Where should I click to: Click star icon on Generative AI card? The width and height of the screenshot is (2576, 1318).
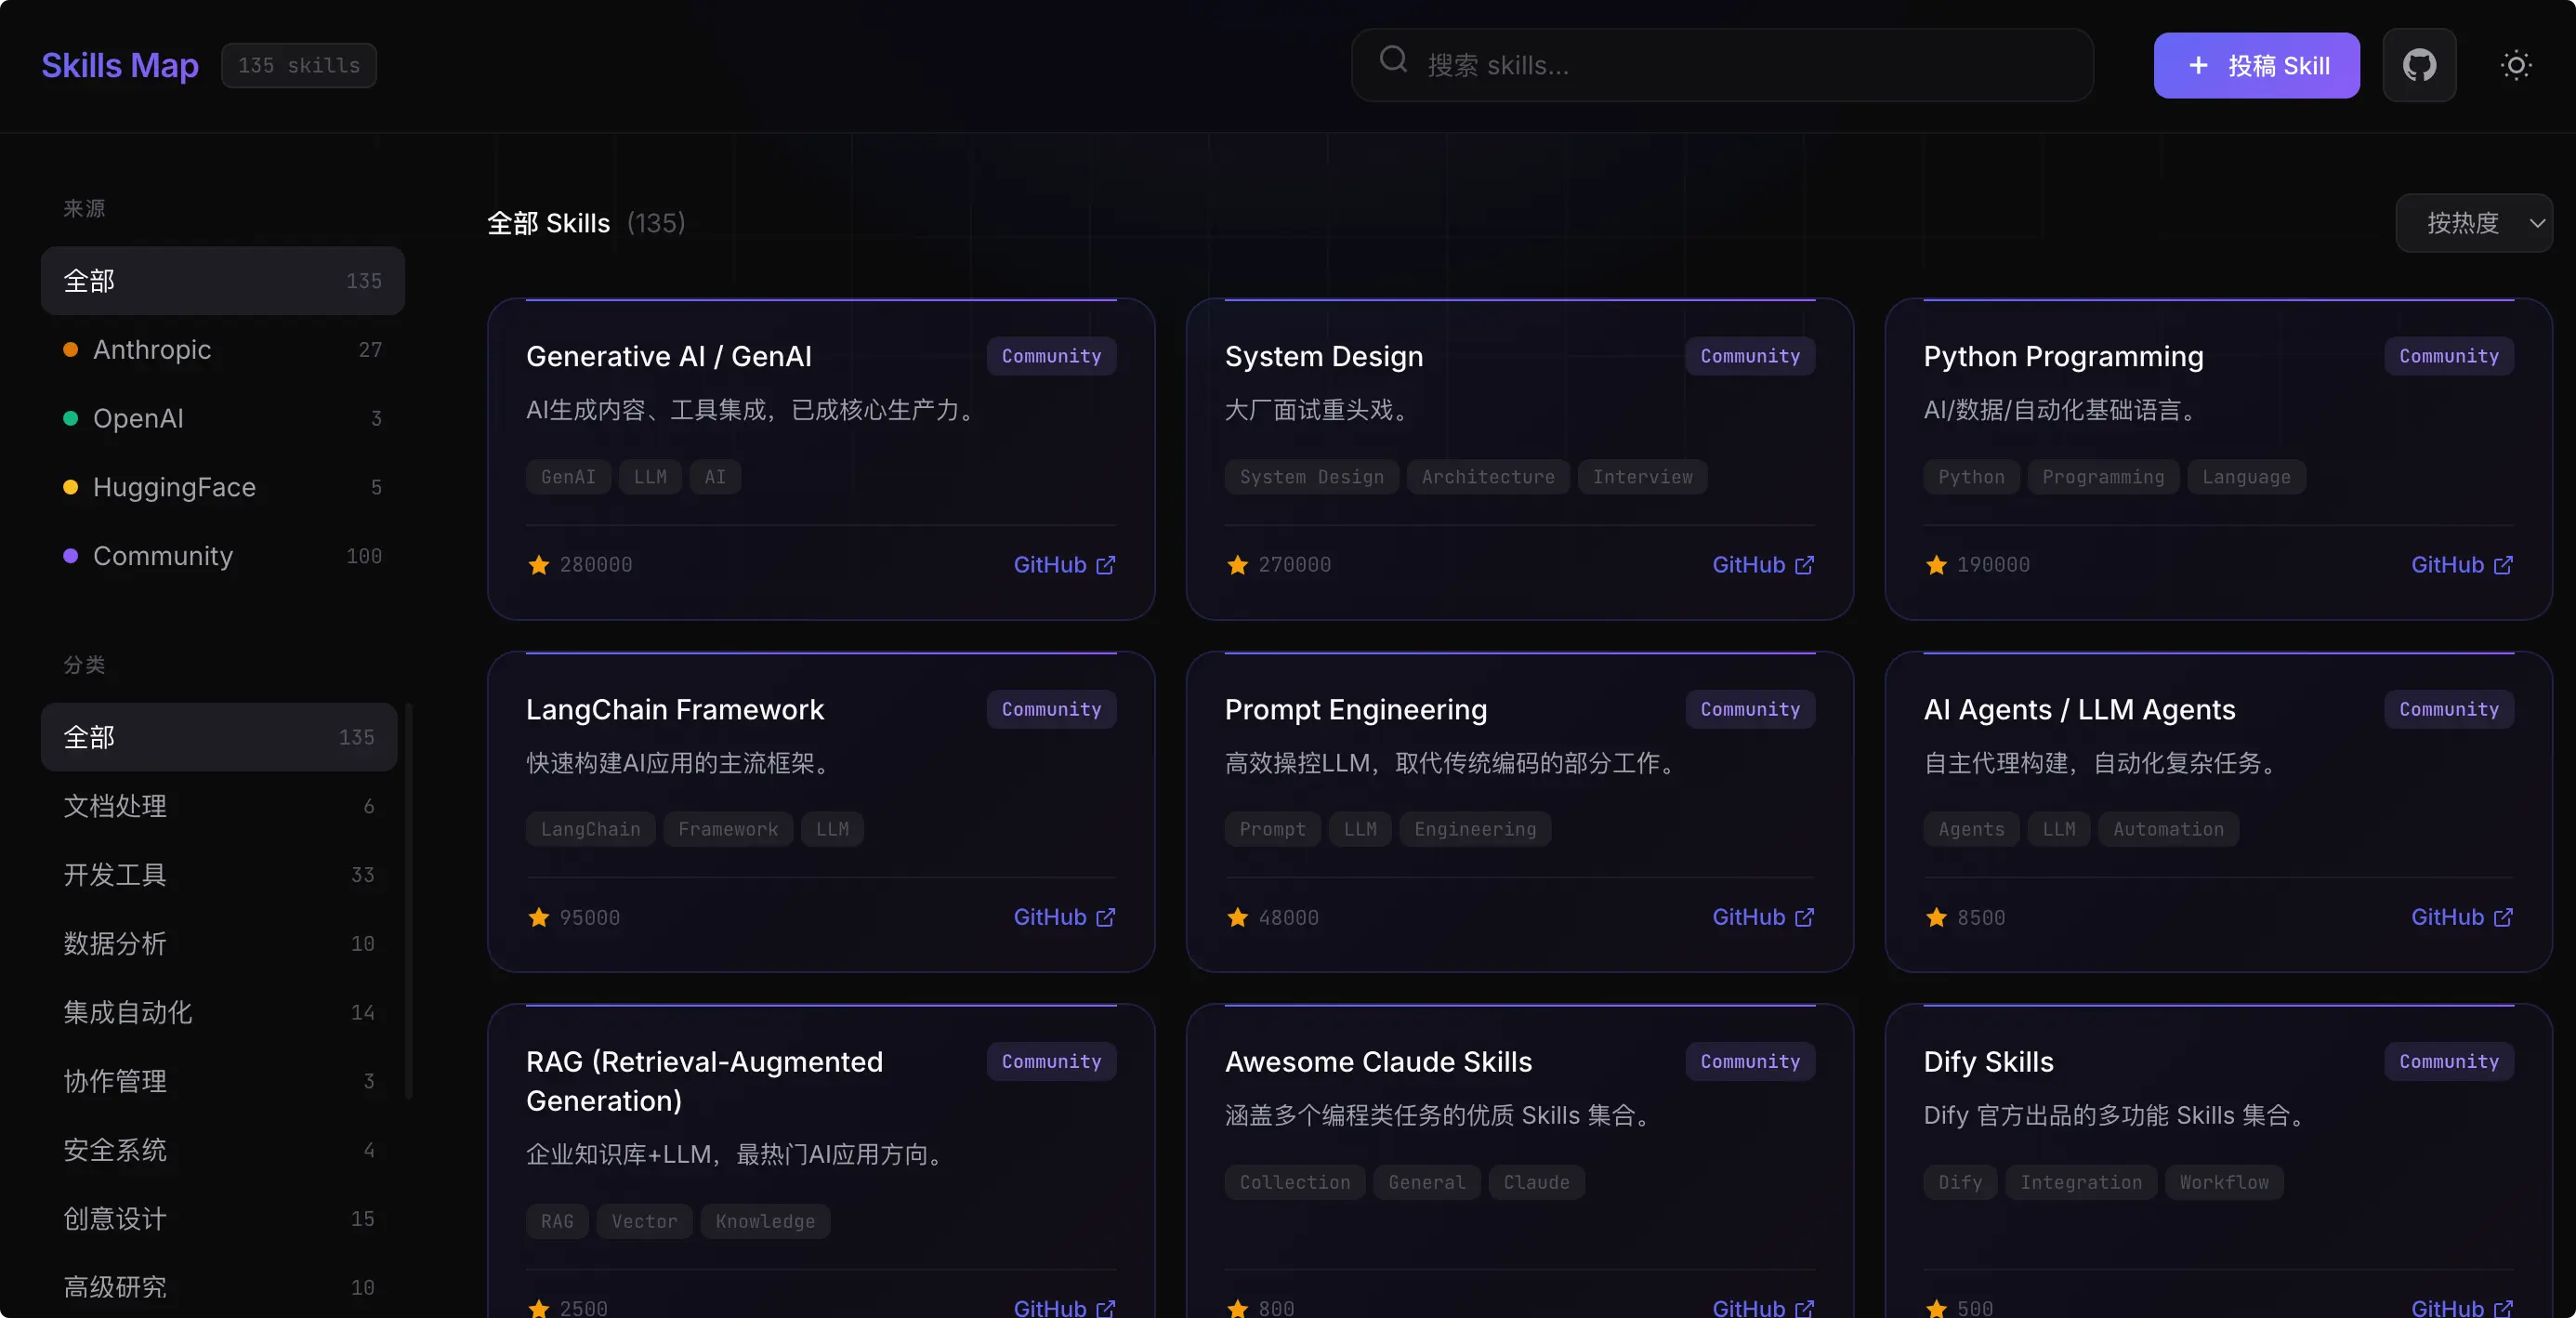[539, 565]
